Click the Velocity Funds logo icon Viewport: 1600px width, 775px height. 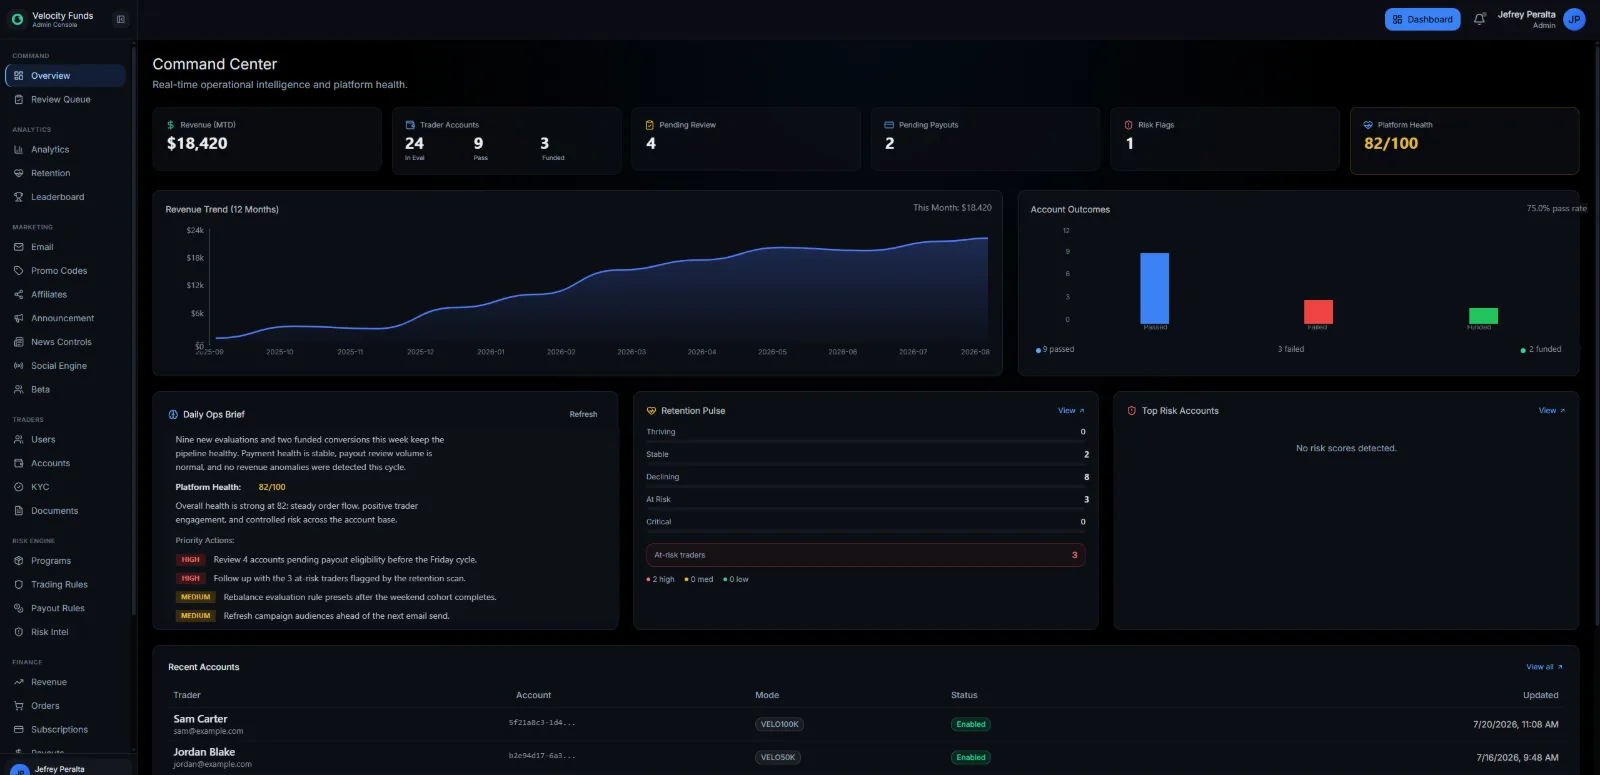coord(17,19)
